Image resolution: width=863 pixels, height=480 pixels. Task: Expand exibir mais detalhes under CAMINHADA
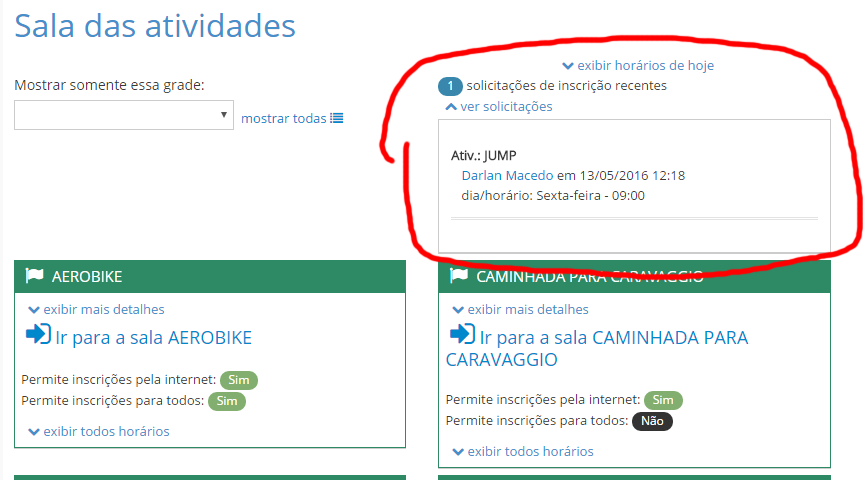(521, 309)
